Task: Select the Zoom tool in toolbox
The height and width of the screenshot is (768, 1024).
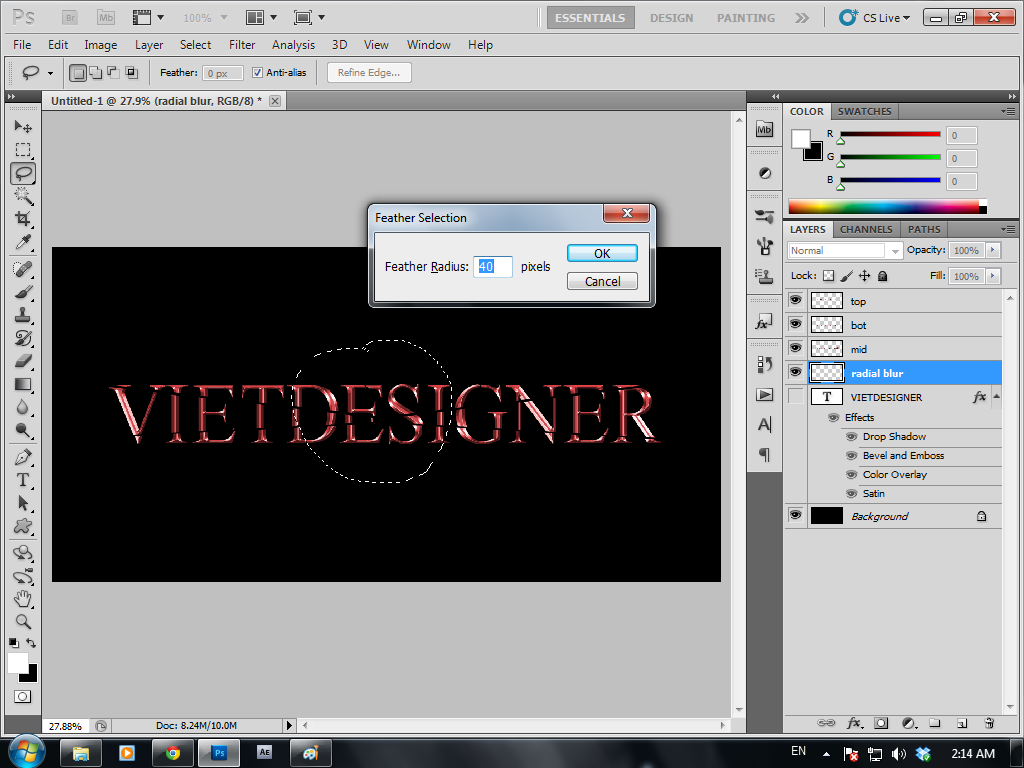Action: pos(23,622)
